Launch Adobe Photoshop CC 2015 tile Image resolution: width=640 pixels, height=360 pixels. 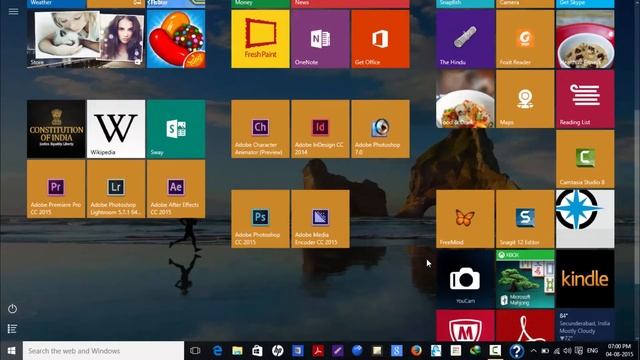point(260,219)
